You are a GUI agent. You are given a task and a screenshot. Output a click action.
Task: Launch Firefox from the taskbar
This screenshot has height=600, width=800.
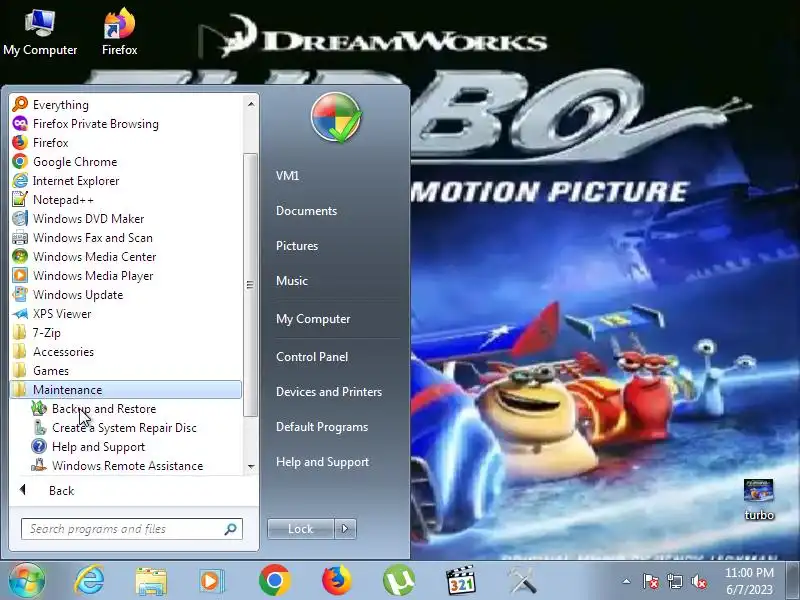pyautogui.click(x=337, y=580)
